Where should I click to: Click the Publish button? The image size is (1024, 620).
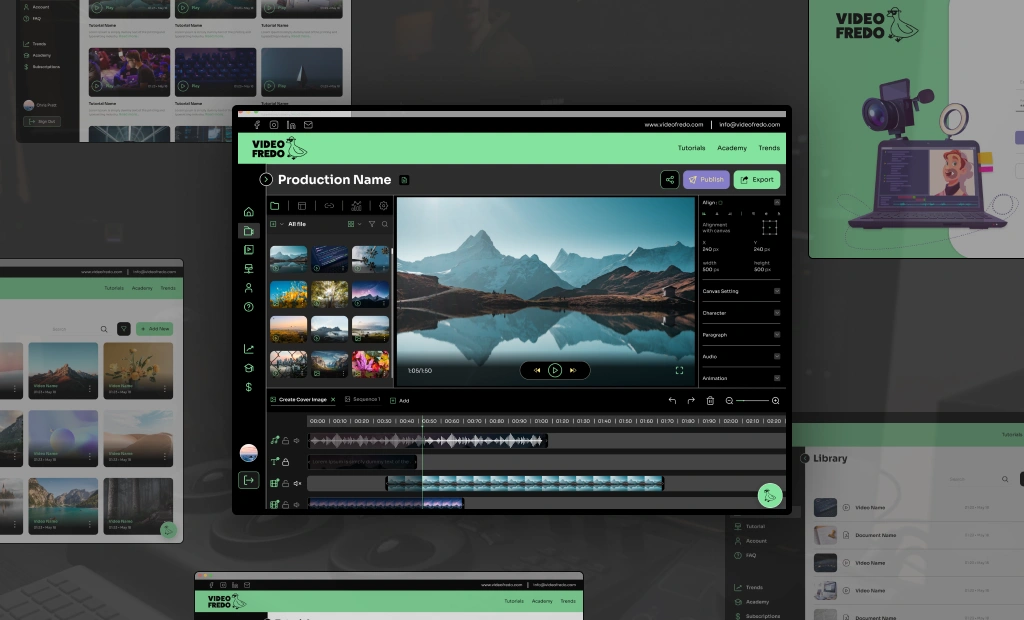706,180
